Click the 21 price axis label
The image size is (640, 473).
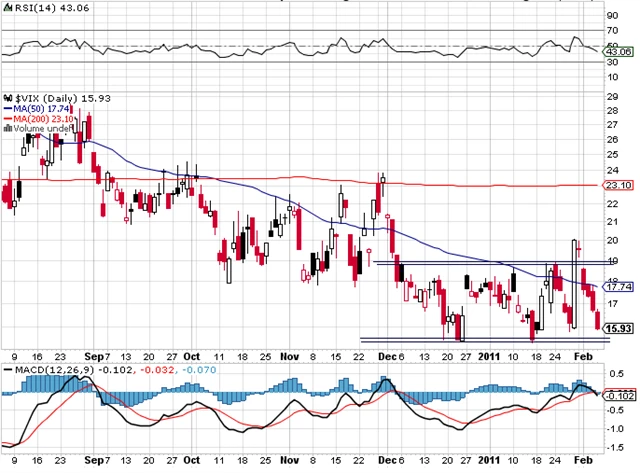tap(613, 222)
